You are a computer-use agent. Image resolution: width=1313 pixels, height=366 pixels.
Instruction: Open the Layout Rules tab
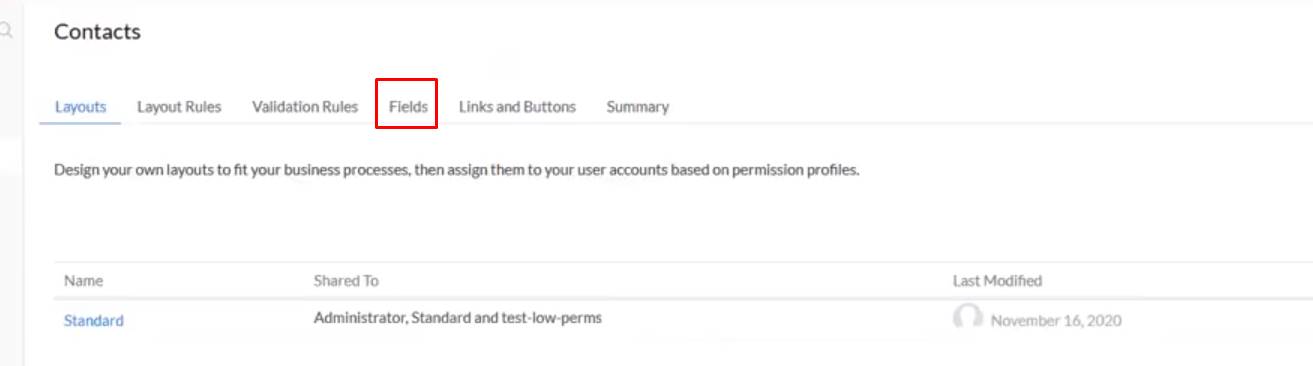179,106
